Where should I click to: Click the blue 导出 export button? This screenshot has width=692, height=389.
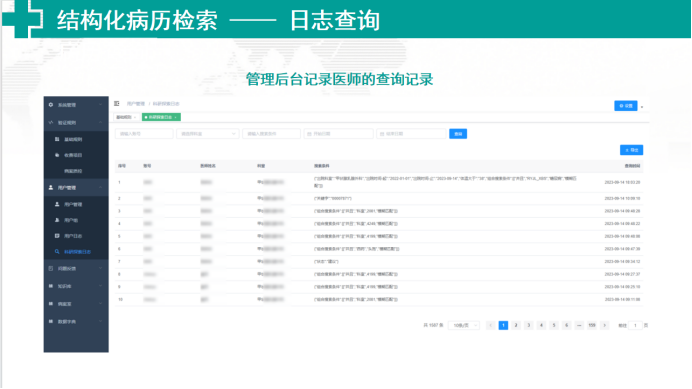(632, 150)
